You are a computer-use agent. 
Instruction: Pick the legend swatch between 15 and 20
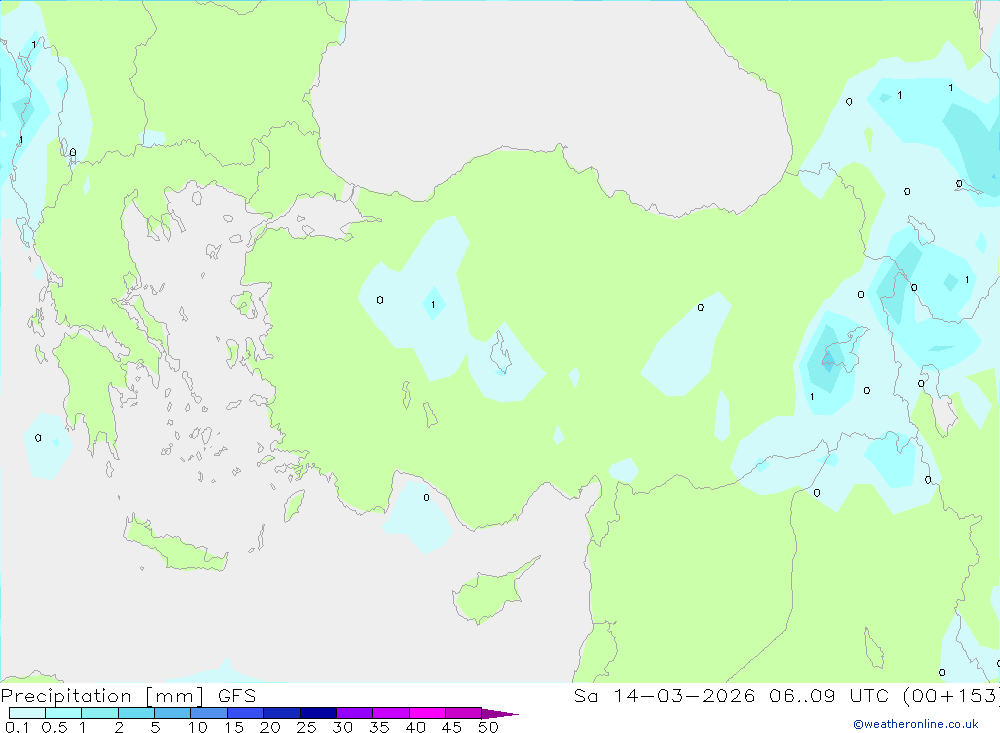[x=246, y=713]
